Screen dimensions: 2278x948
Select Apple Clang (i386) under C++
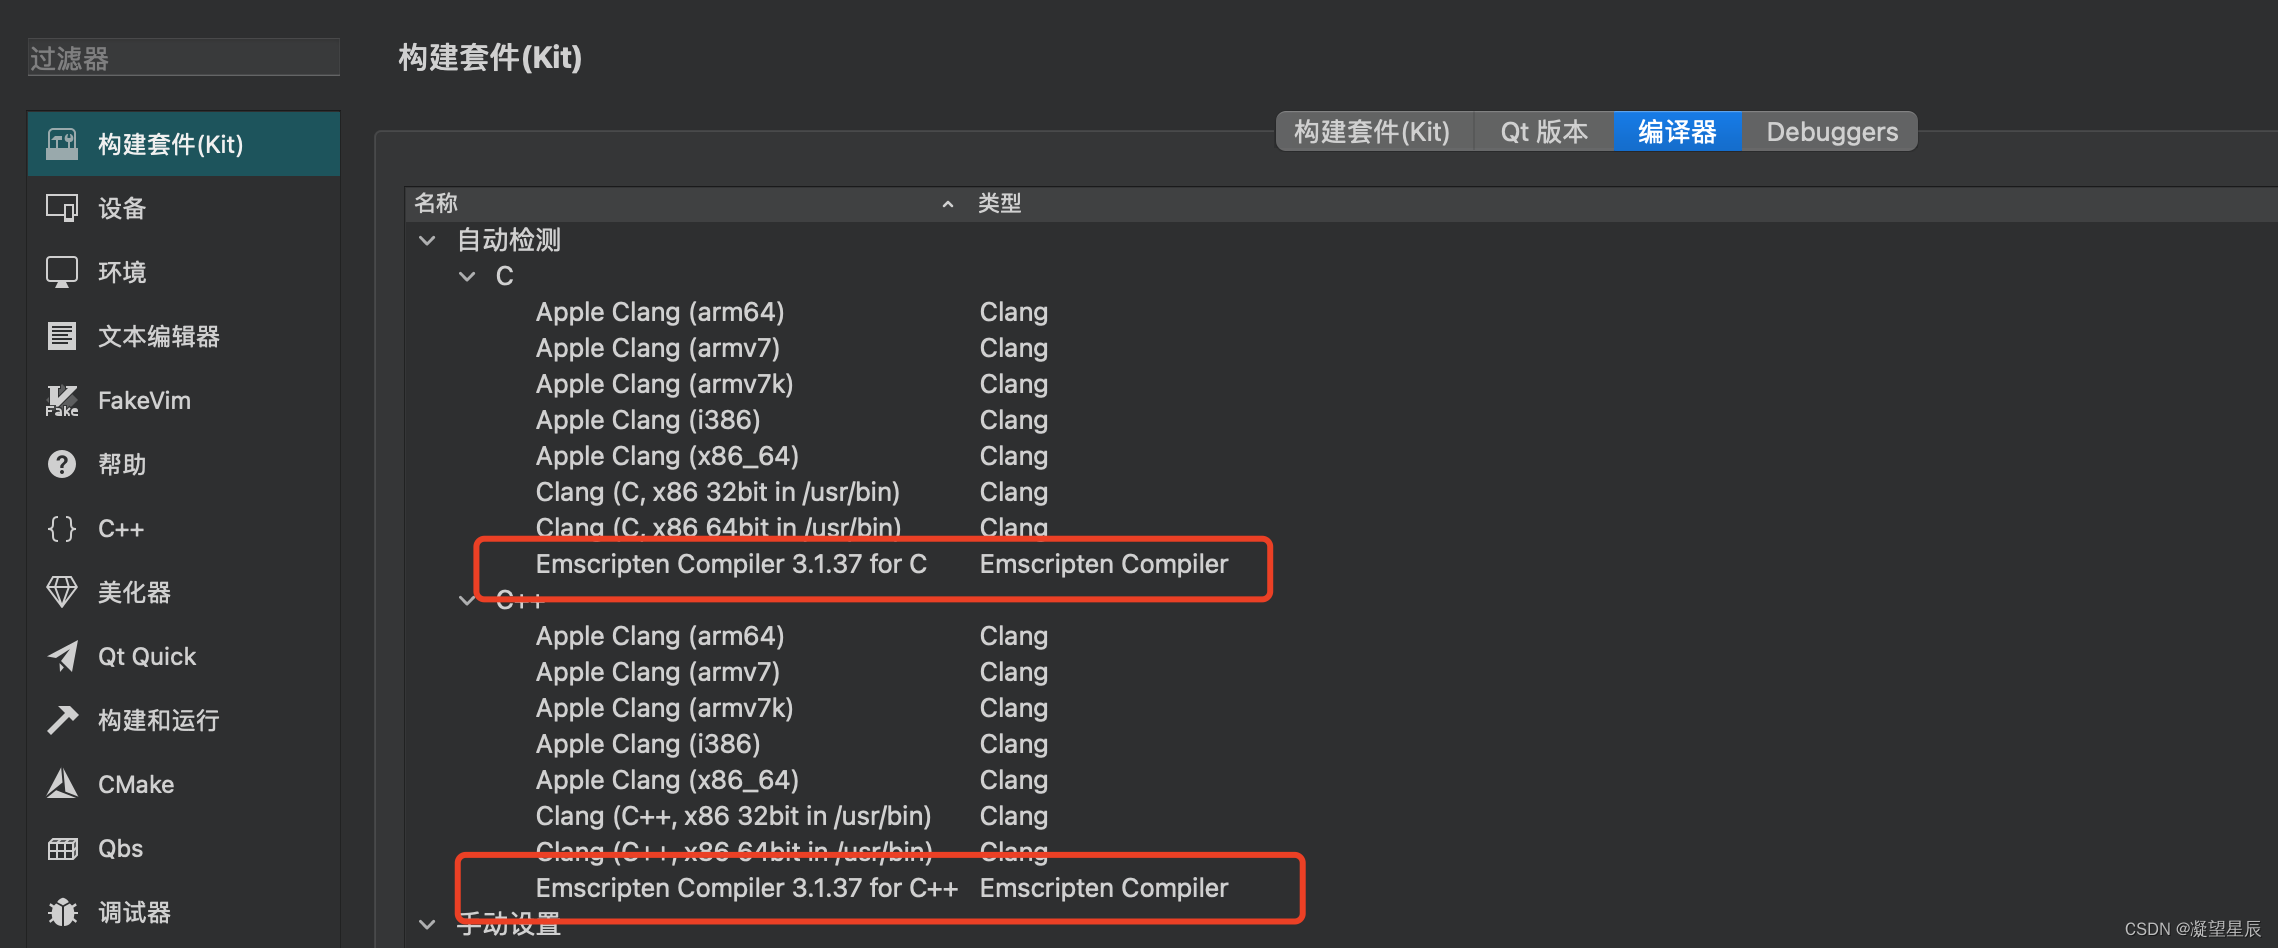click(648, 744)
